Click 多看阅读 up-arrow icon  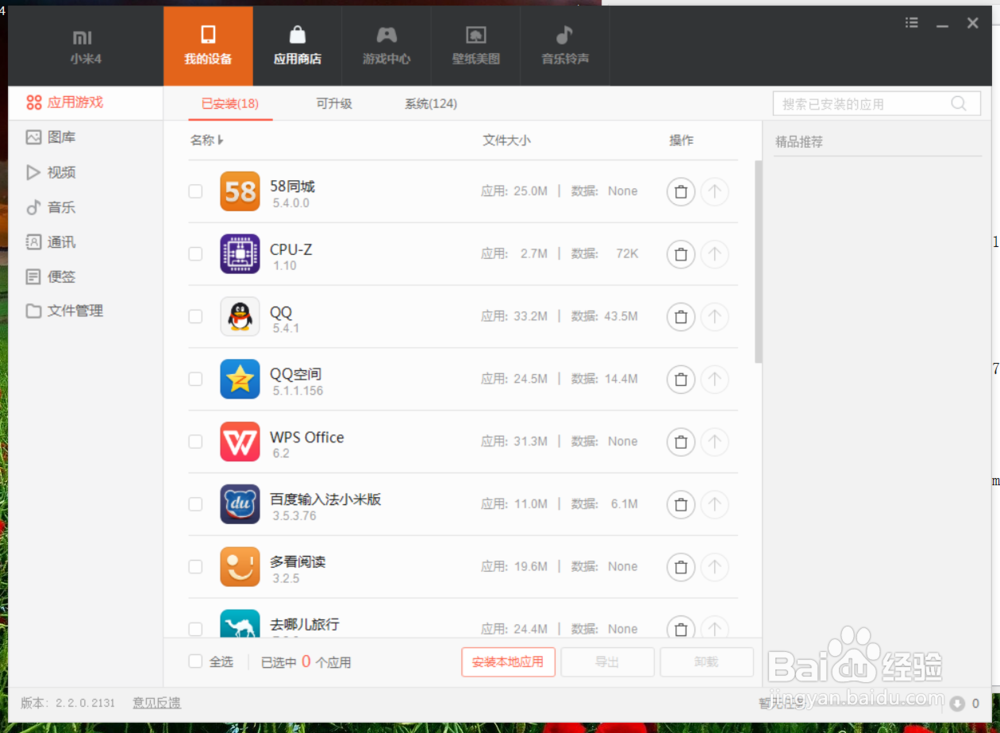(714, 566)
